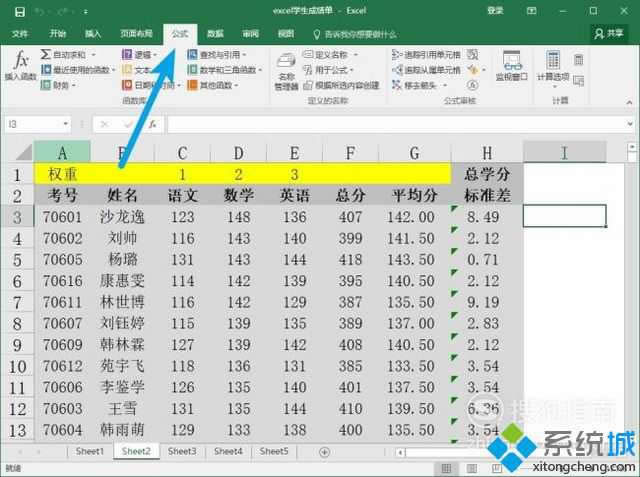Click the add new sheet plus button
This screenshot has width=640, height=477.
coord(324,452)
